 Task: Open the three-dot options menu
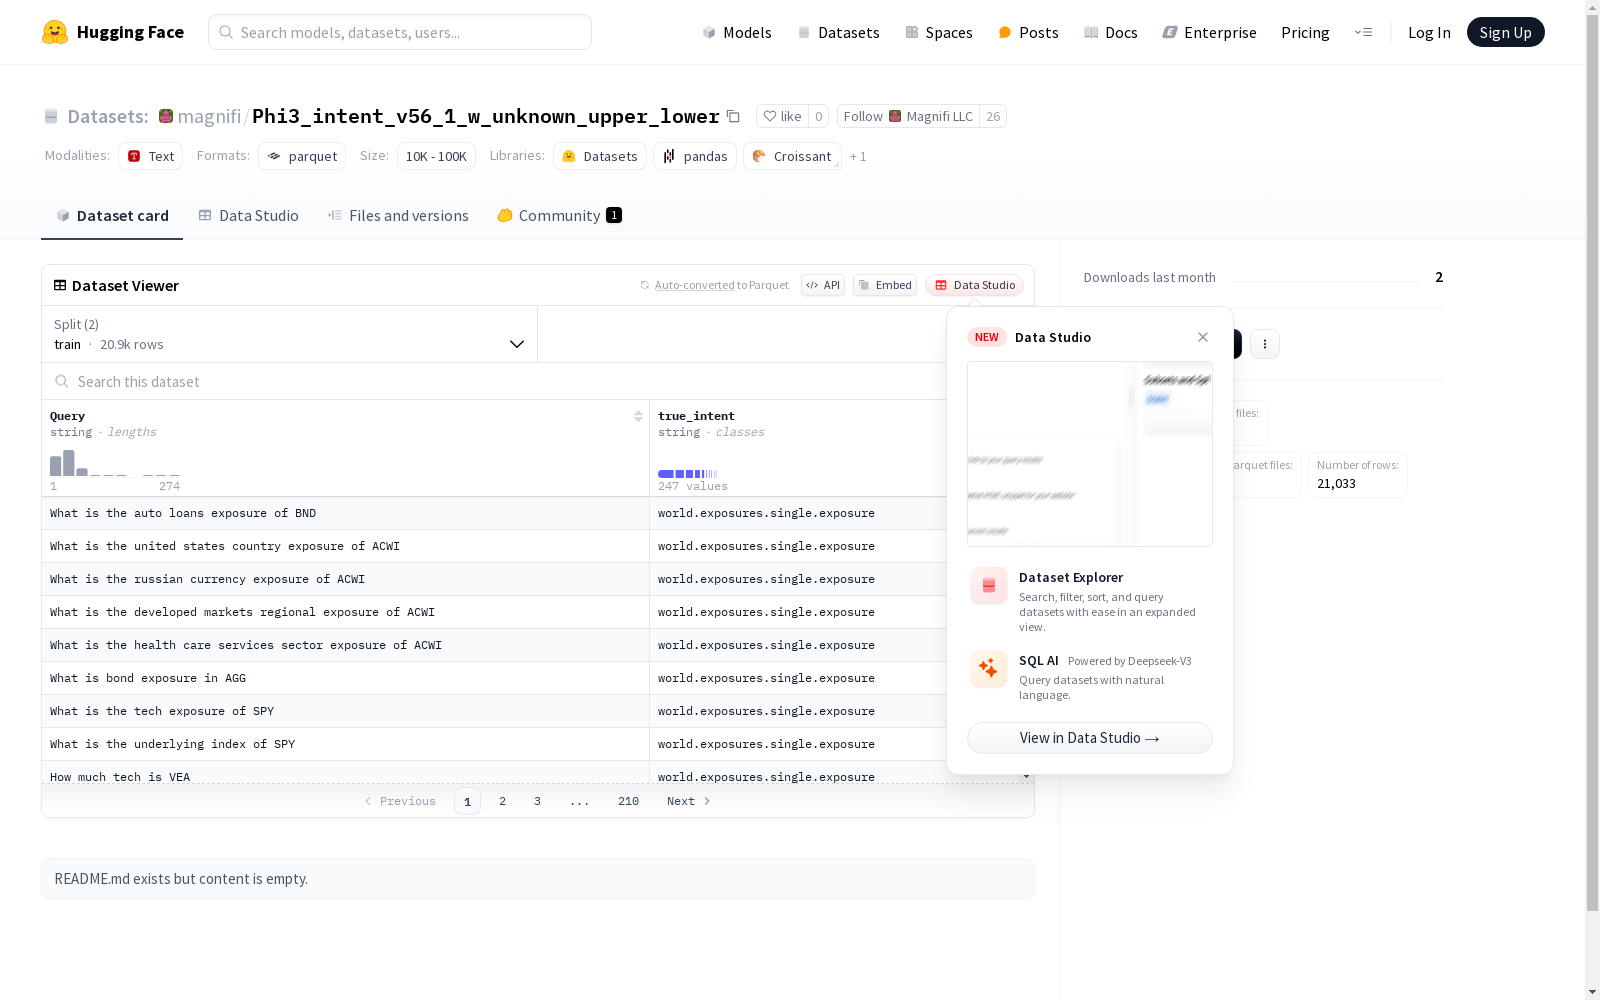point(1265,344)
